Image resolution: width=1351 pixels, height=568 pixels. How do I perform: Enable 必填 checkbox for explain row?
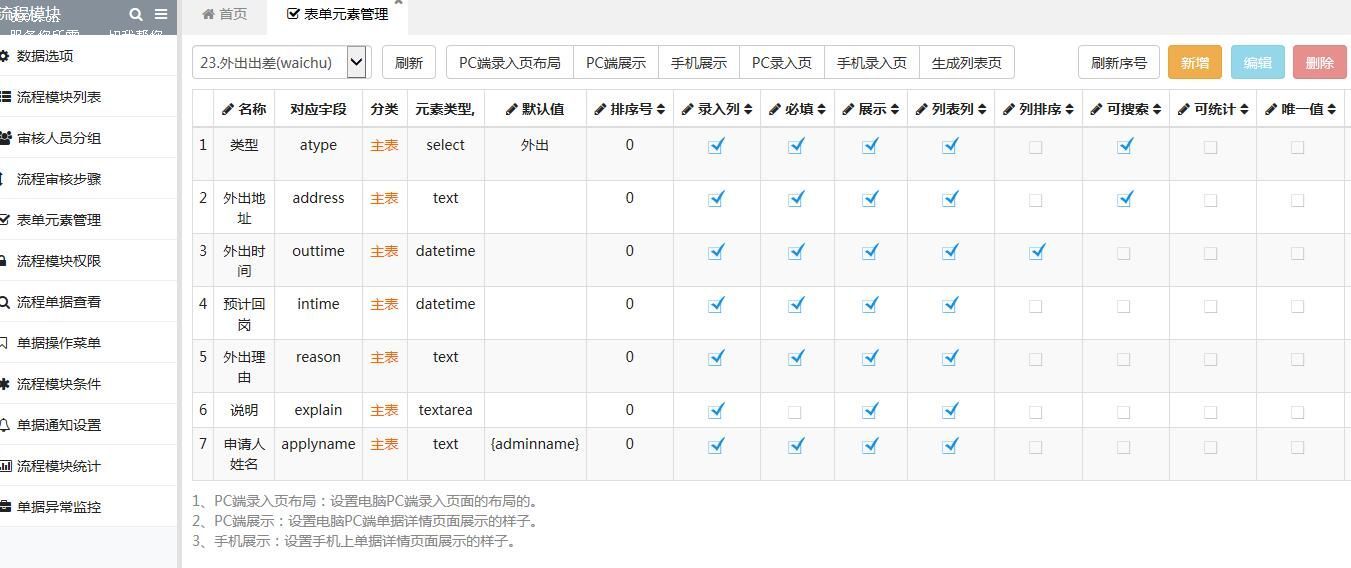[x=795, y=411]
